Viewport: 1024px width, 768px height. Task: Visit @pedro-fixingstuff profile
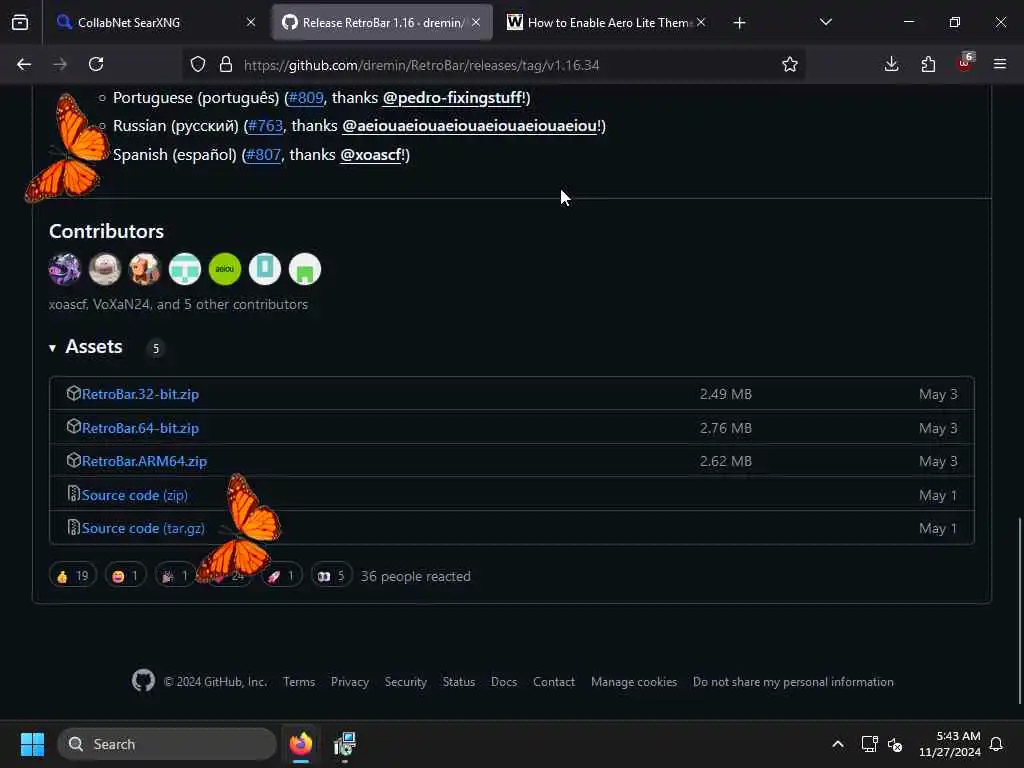click(452, 98)
